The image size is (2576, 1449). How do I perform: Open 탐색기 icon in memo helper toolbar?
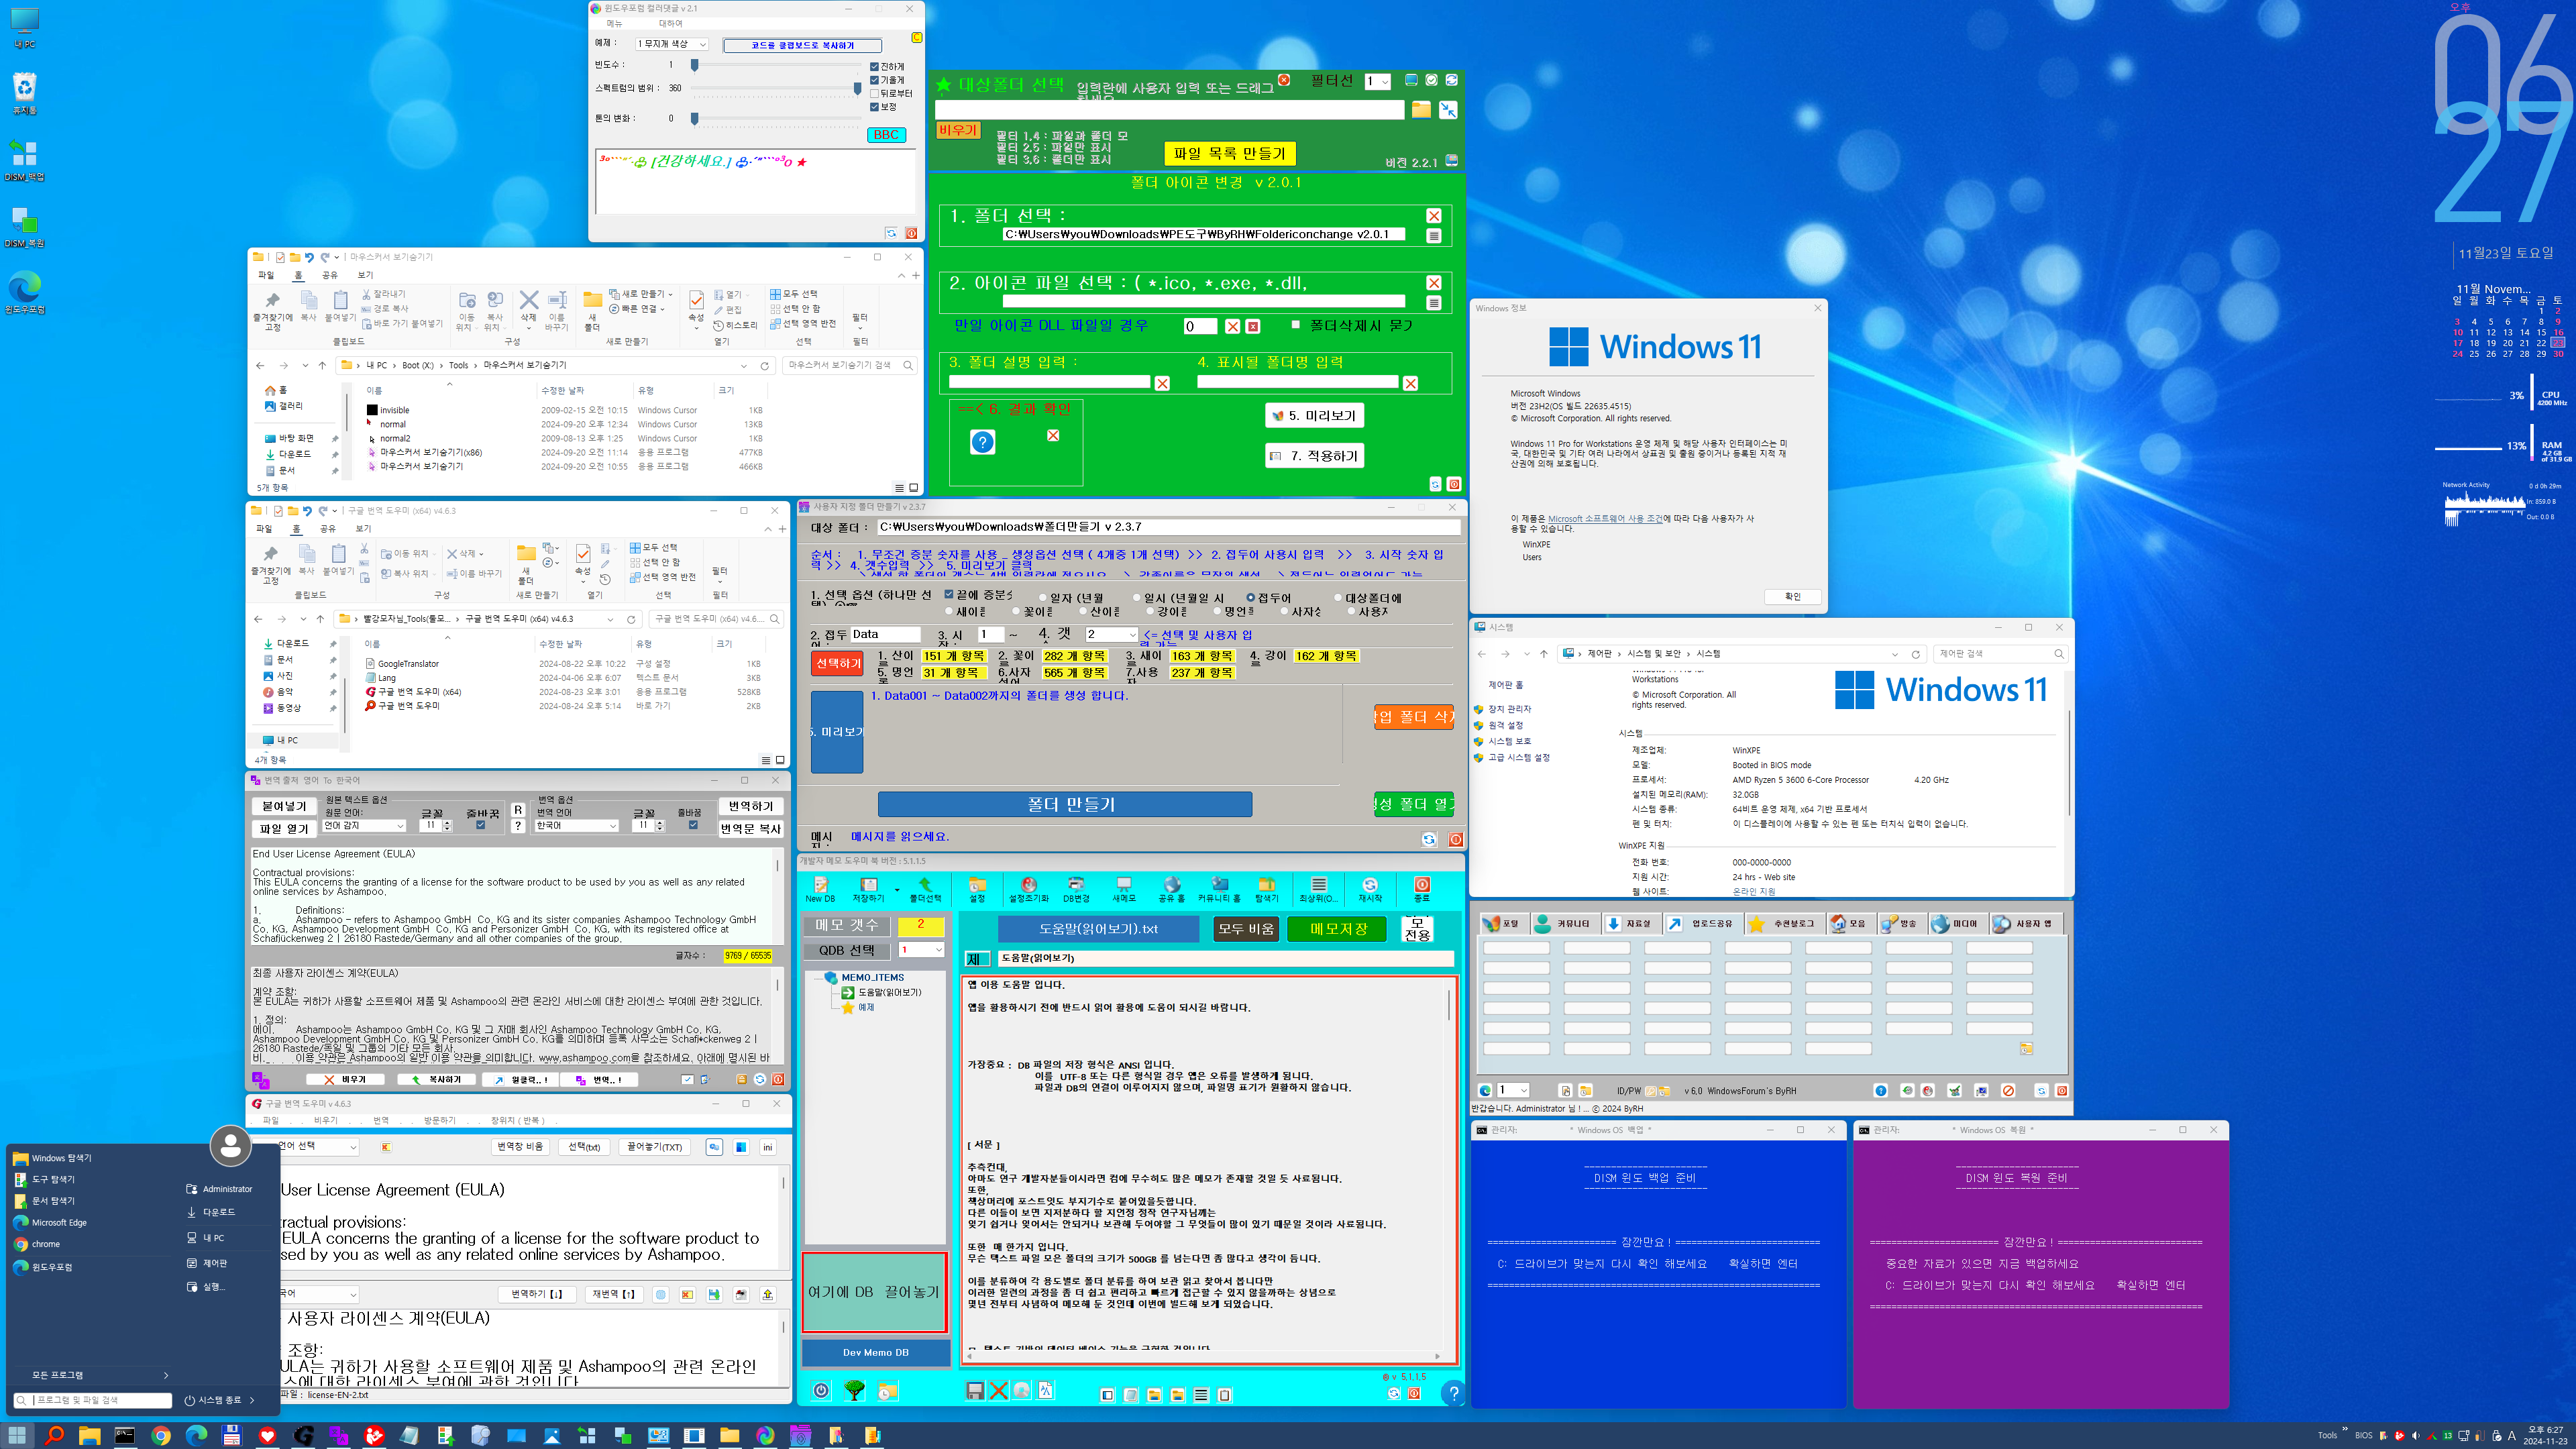pyautogui.click(x=1267, y=889)
